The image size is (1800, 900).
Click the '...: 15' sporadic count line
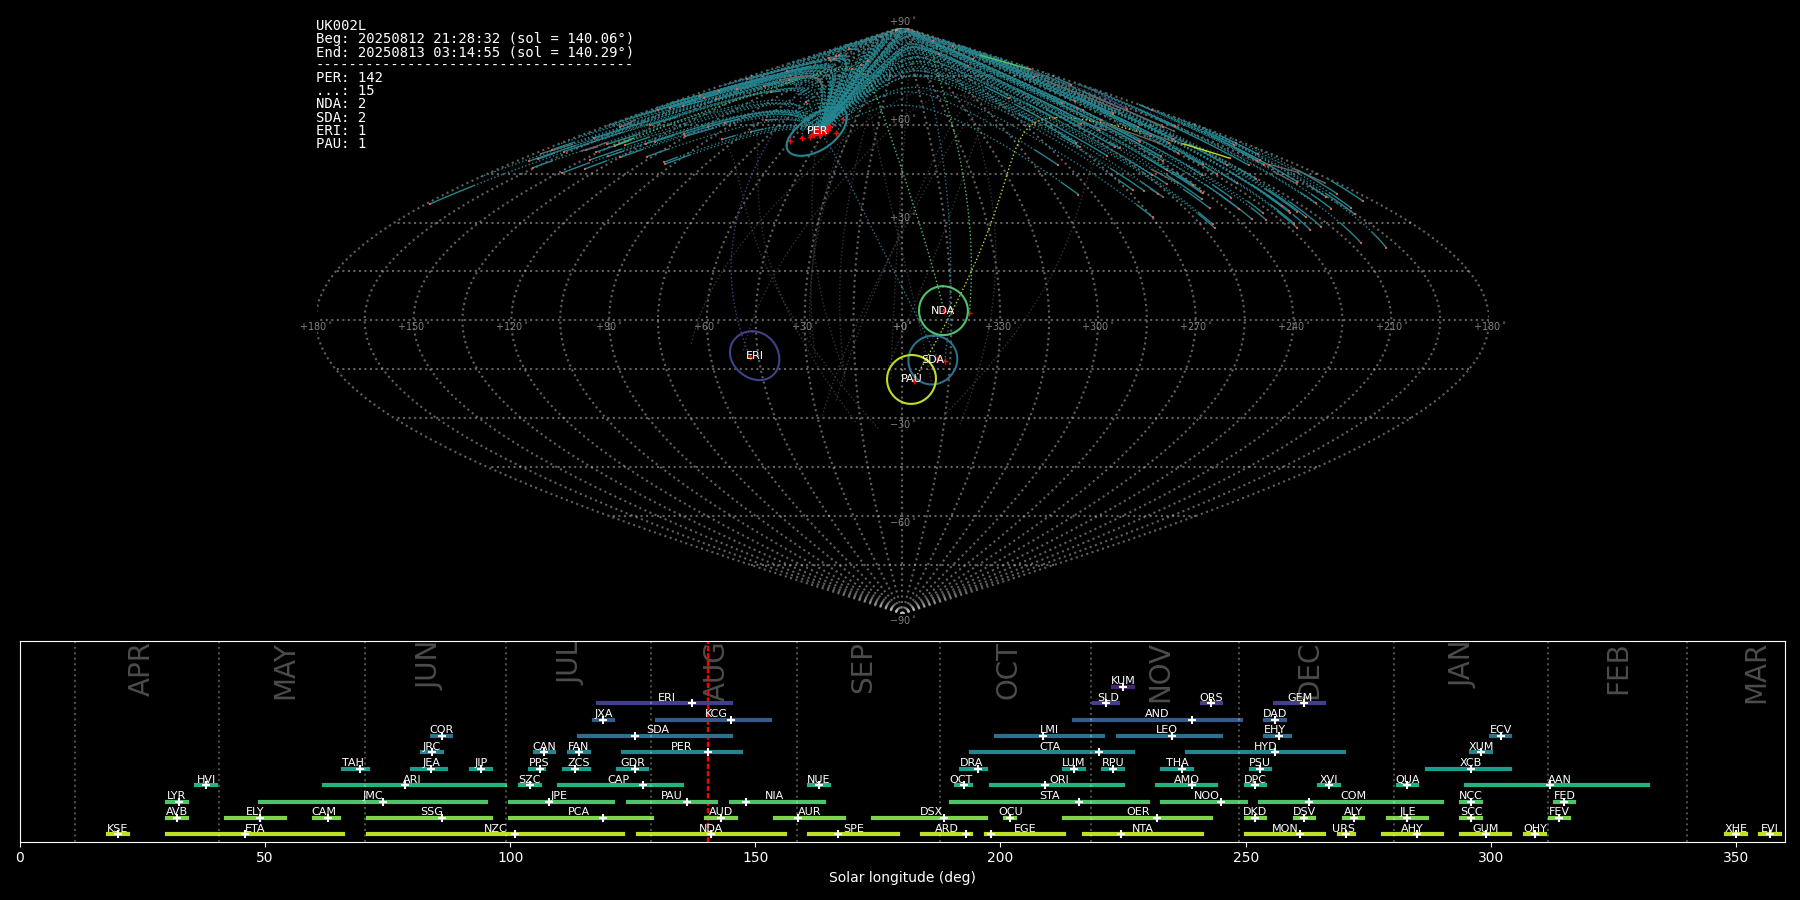click(345, 90)
